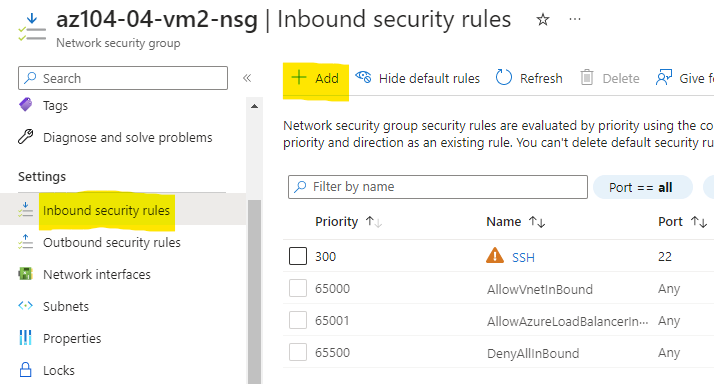This screenshot has height=384, width=714.
Task: Click the Inbound security rules icon
Action: coord(26,210)
